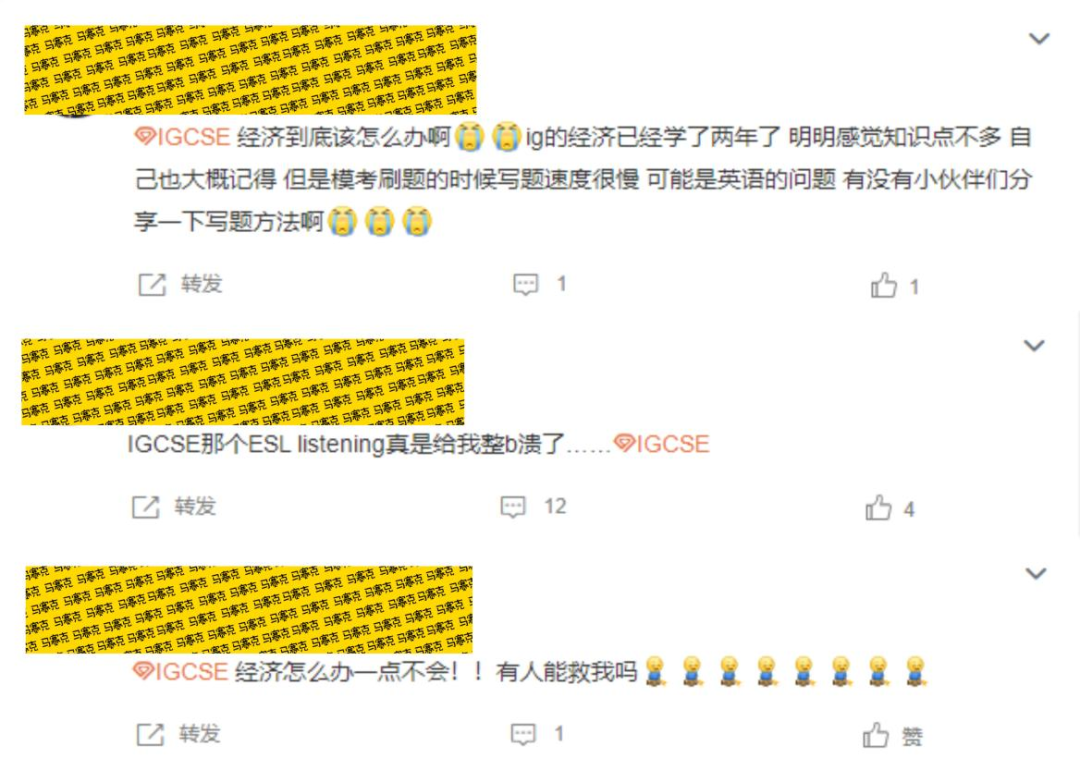Image resolution: width=1080 pixels, height=758 pixels.
Task: Click repost icon on ESL listening post
Action: (146, 507)
